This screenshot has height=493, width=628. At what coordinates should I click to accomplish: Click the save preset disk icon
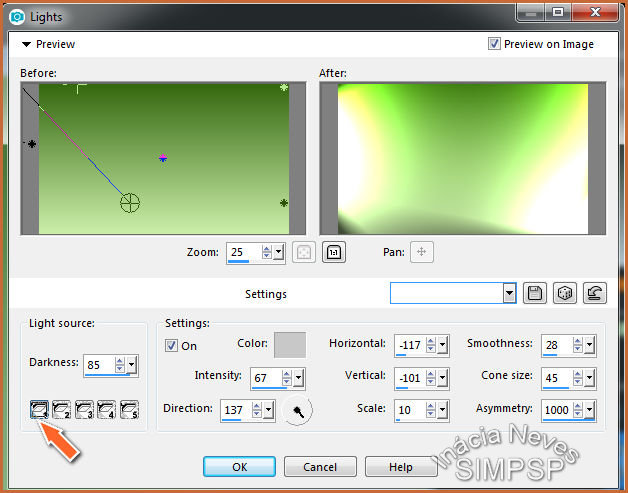coord(536,293)
